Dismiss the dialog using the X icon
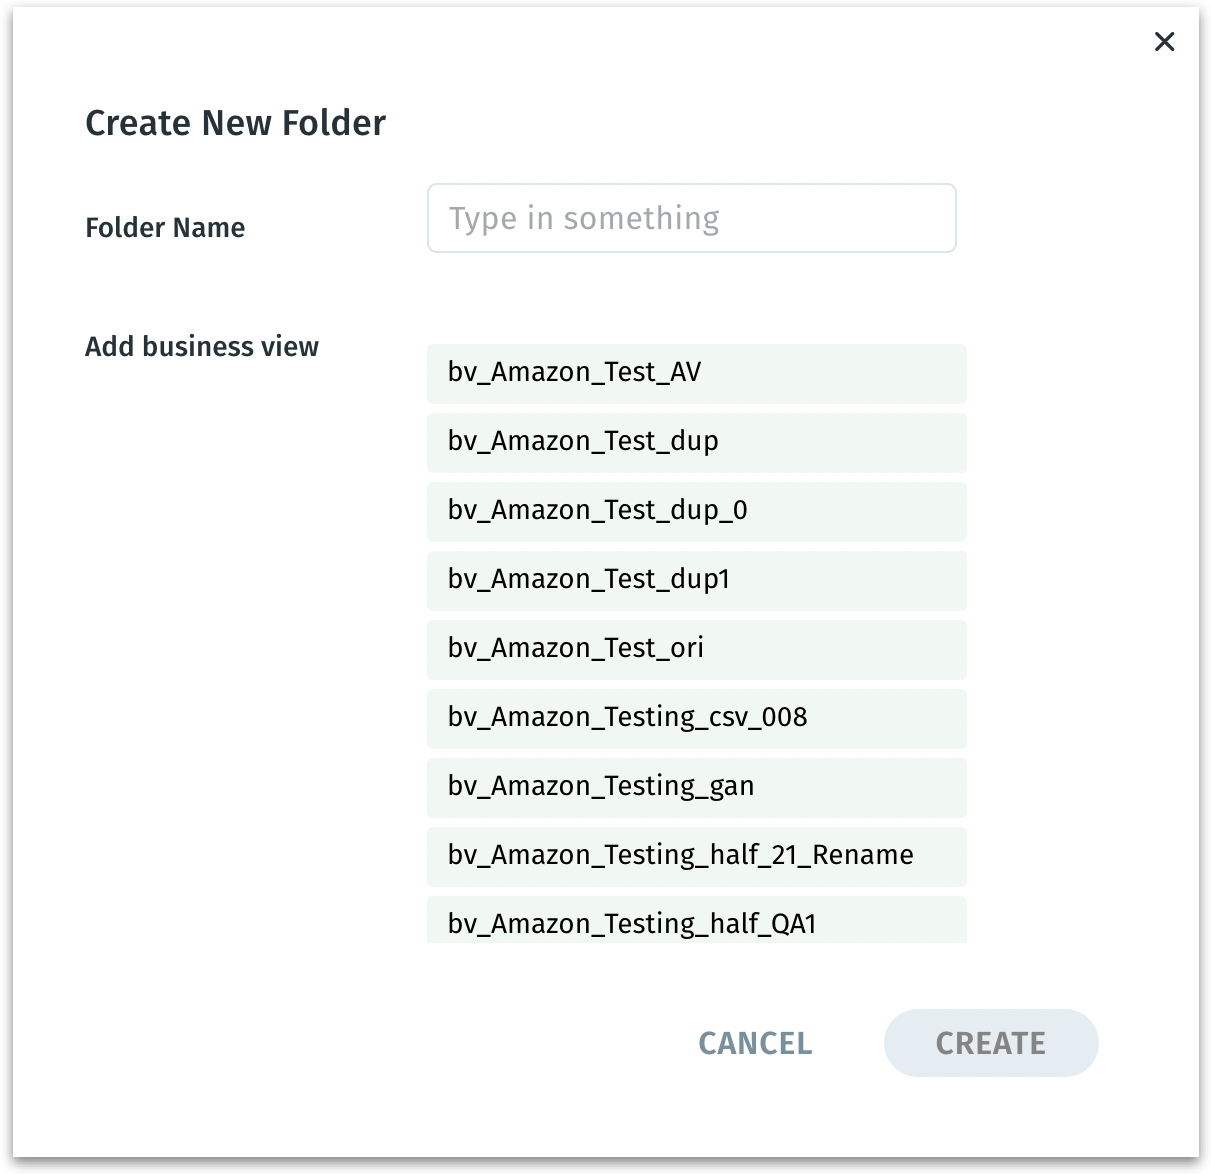This screenshot has height=1174, width=1211. coord(1164,42)
